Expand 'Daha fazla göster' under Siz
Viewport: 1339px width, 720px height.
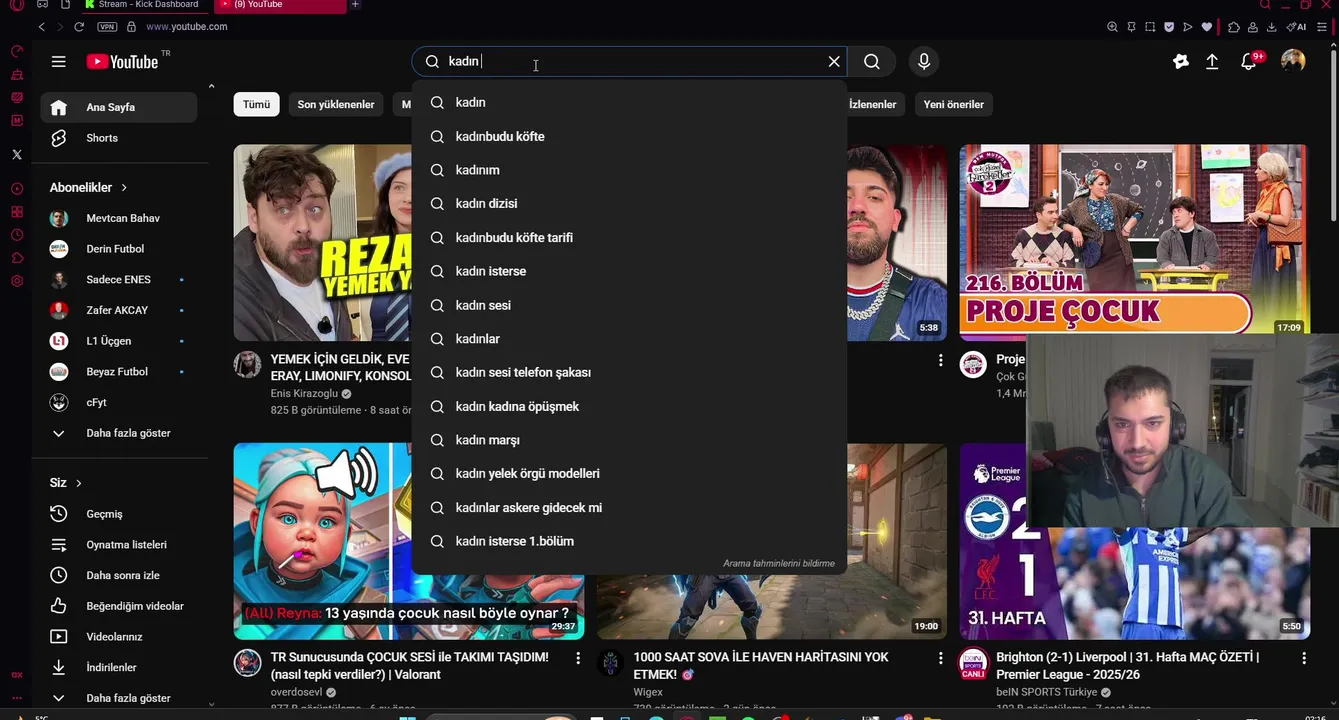coord(119,698)
